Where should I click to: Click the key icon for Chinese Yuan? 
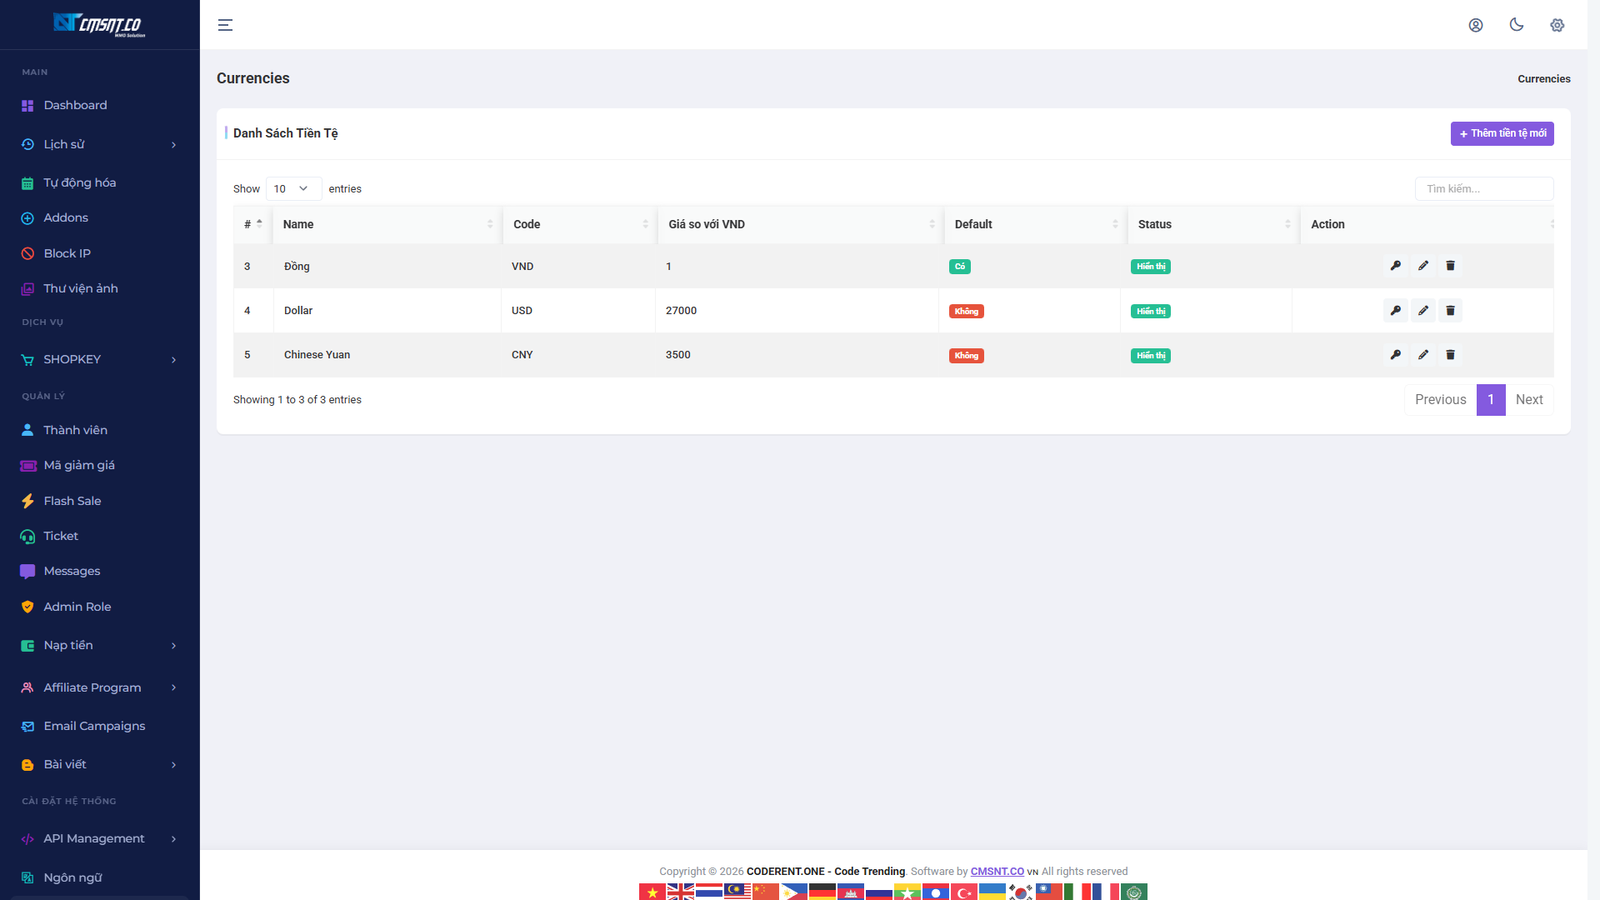1395,354
